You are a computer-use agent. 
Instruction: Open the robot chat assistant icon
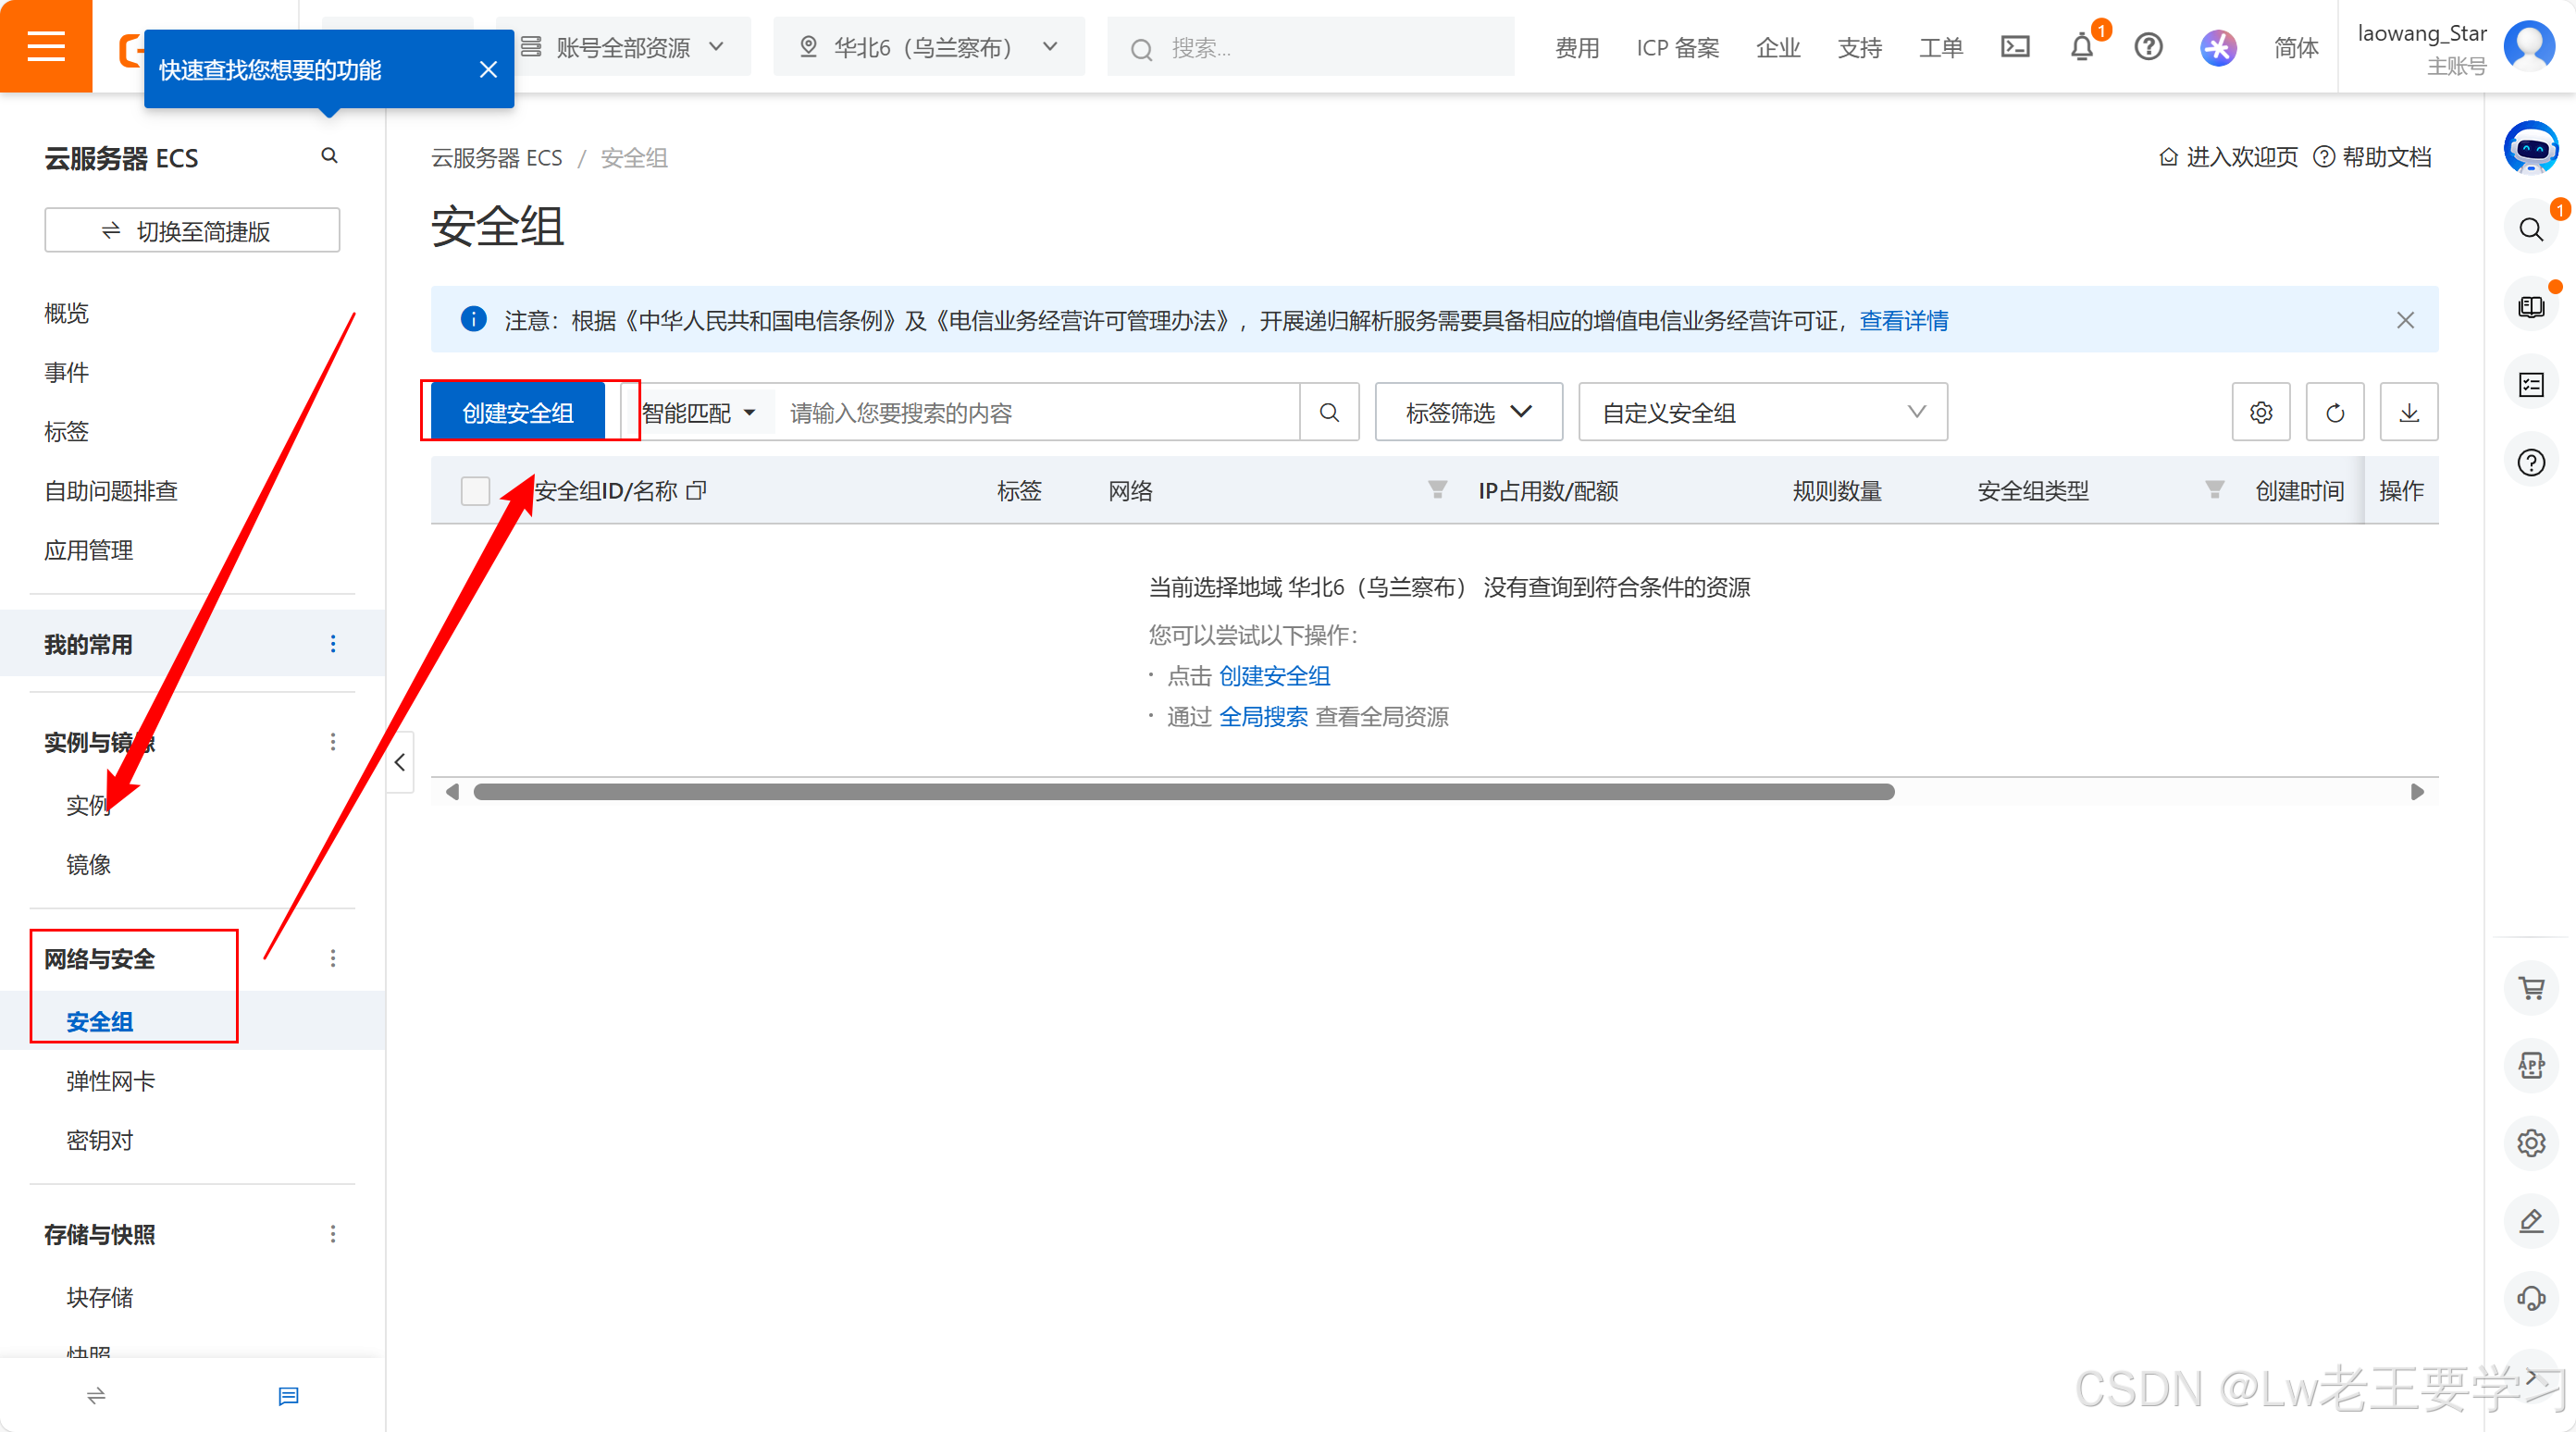click(2531, 148)
